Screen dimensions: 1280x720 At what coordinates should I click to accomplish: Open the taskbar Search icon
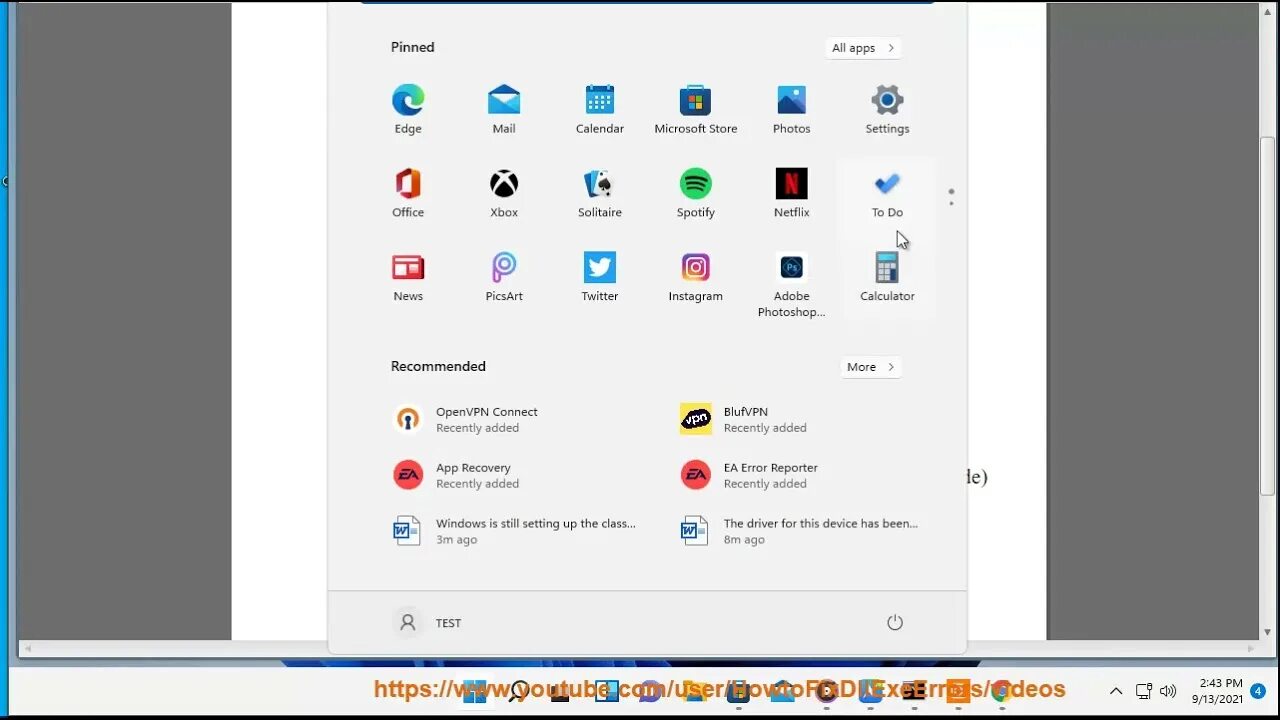pyautogui.click(x=519, y=691)
